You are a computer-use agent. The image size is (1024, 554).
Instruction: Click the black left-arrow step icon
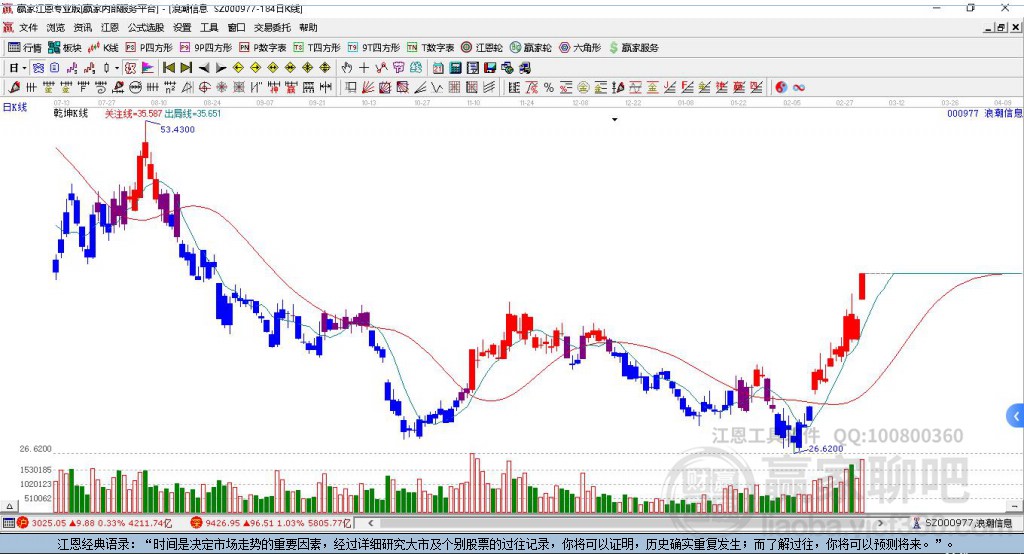[204, 68]
